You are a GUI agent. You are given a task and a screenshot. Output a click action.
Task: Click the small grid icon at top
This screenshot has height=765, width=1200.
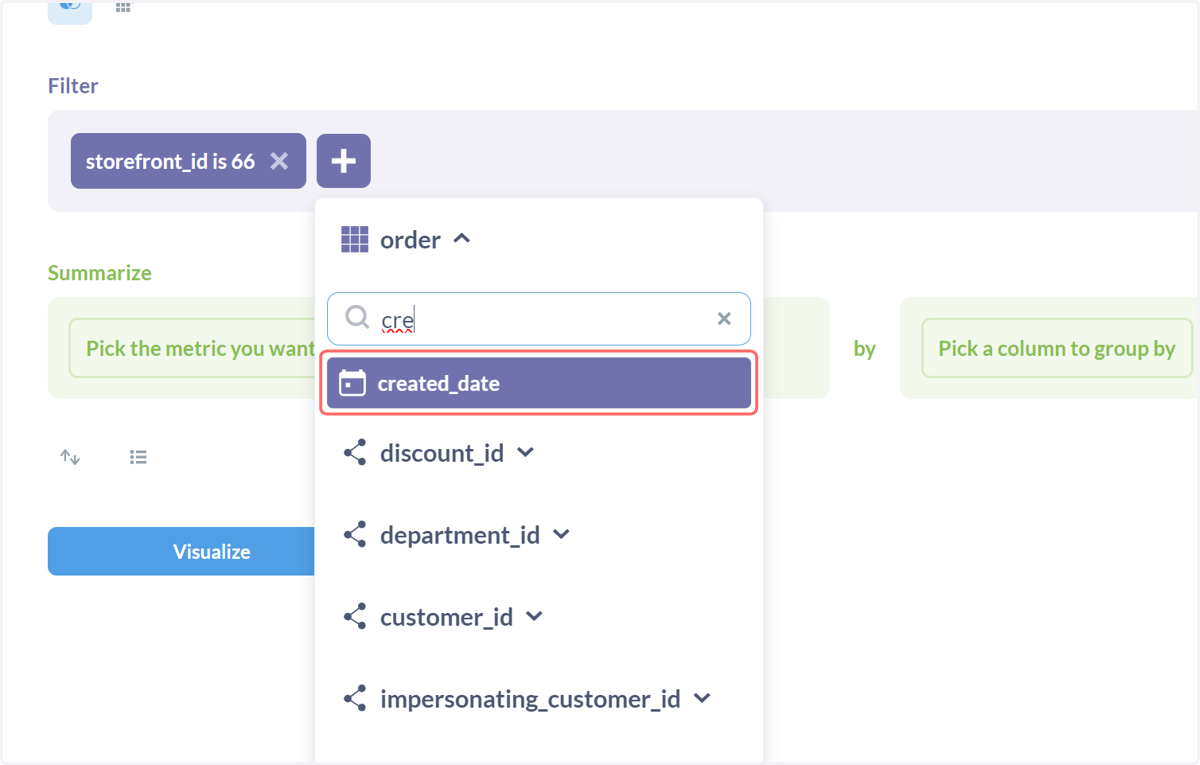(x=123, y=7)
